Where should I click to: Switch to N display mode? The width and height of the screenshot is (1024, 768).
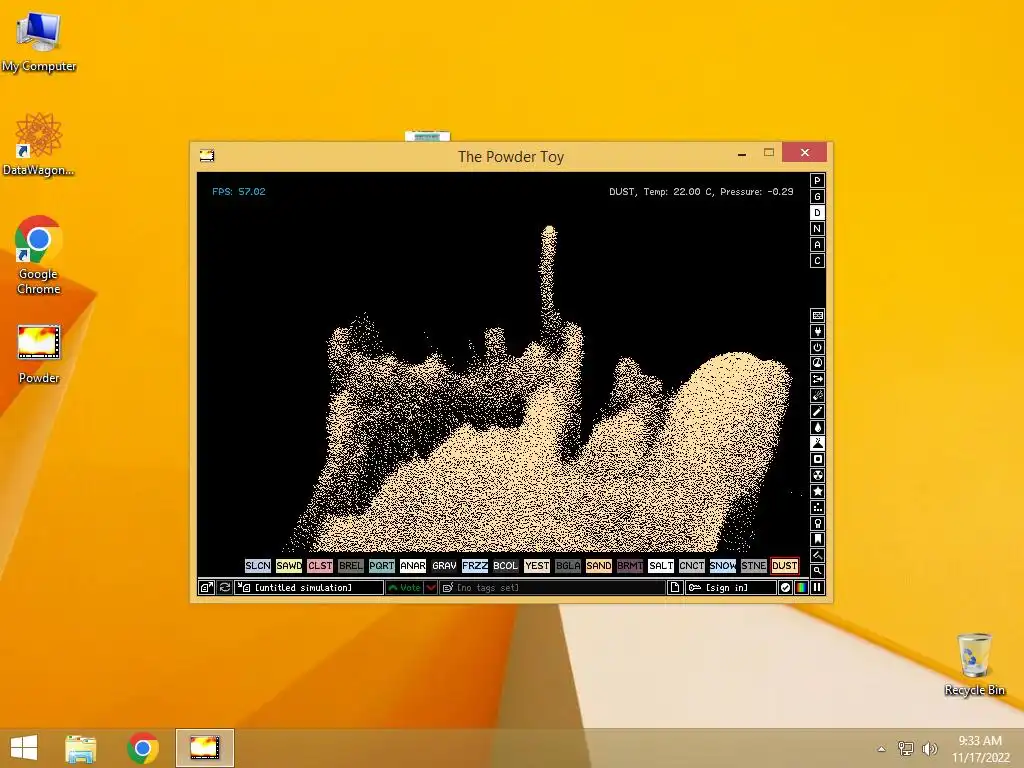pos(817,229)
